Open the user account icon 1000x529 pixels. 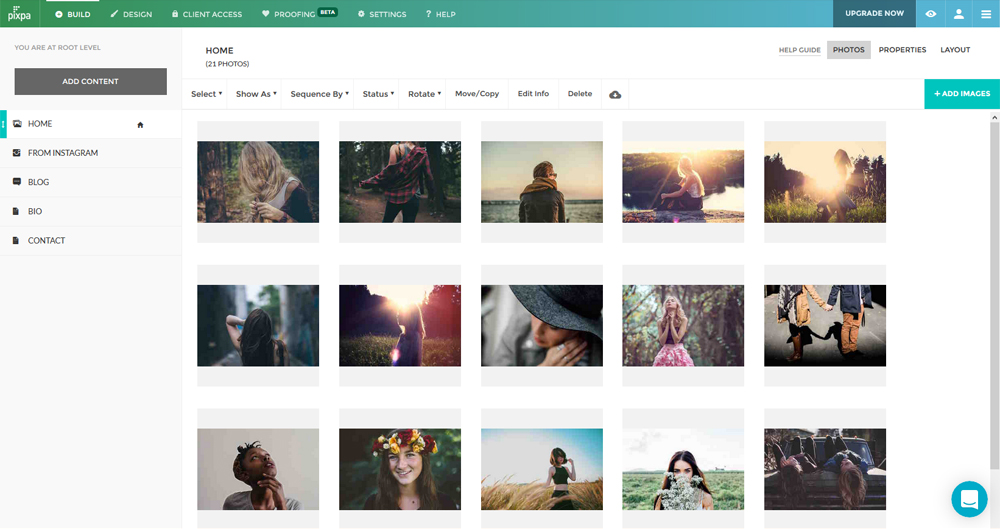pyautogui.click(x=959, y=13)
